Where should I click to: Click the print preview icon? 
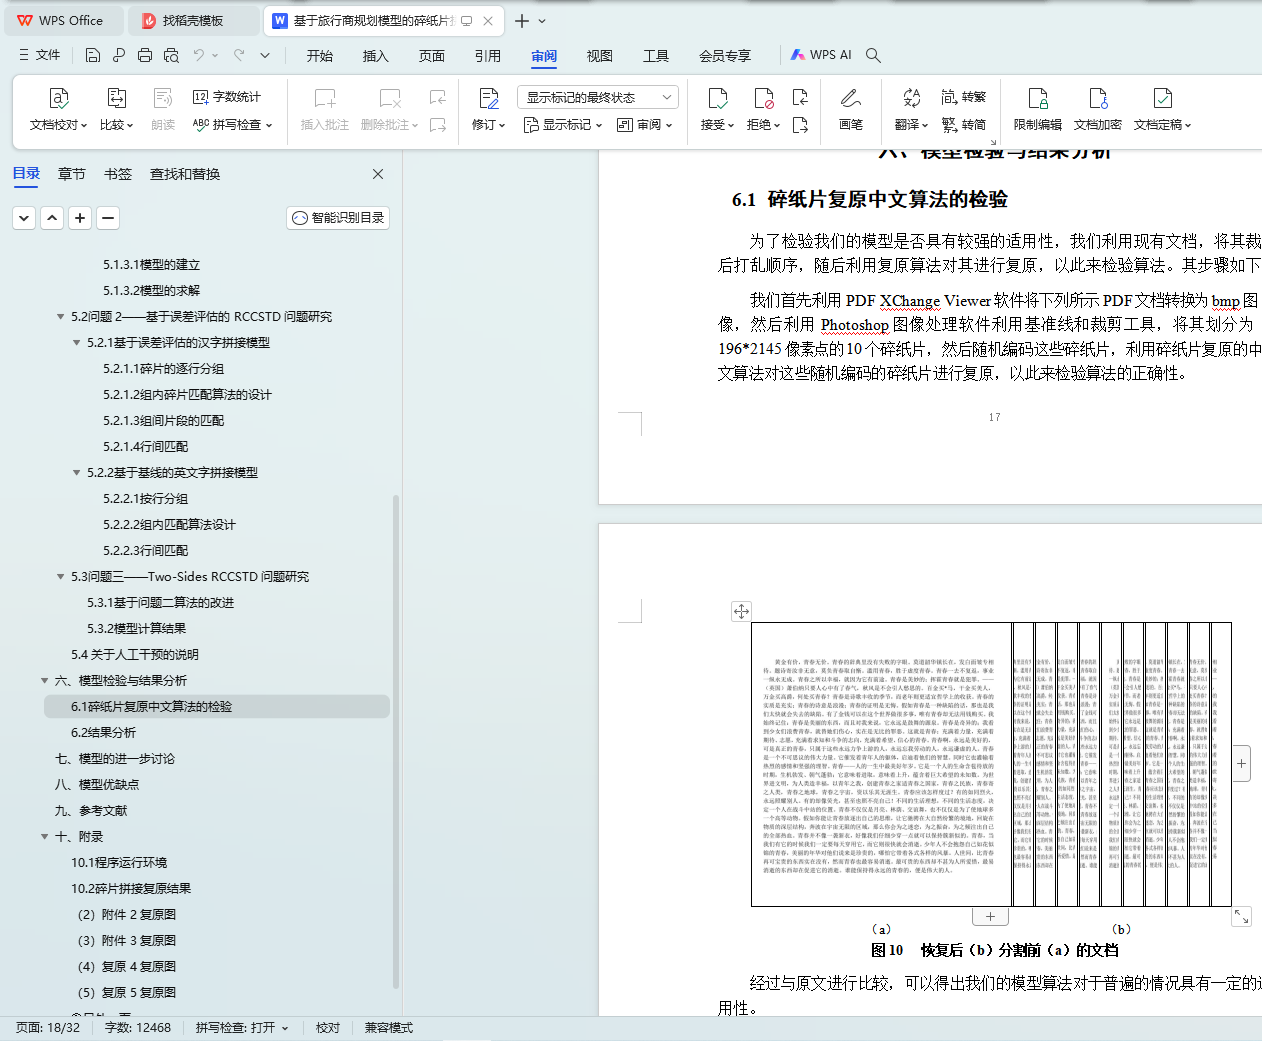click(x=171, y=55)
